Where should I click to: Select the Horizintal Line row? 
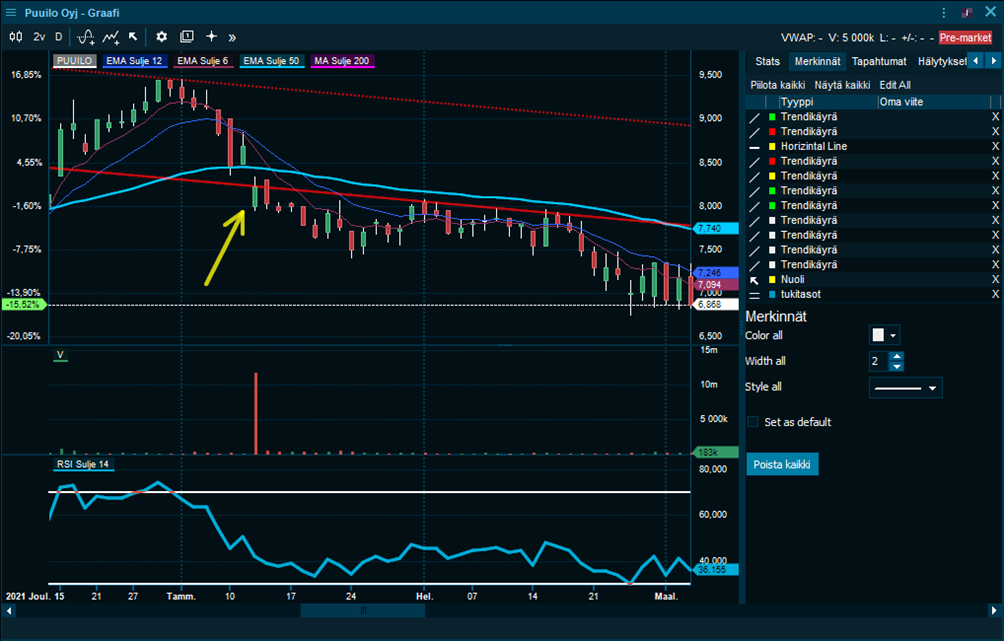coord(873,146)
